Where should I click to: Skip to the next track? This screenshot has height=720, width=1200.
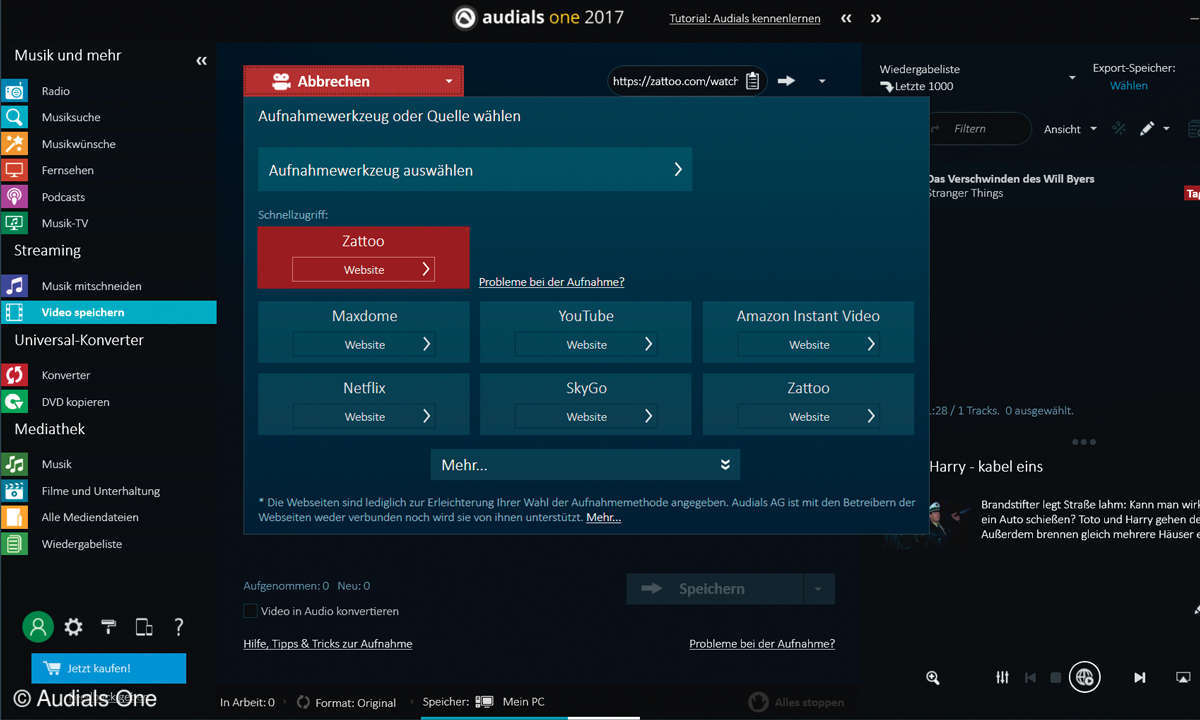point(1139,678)
